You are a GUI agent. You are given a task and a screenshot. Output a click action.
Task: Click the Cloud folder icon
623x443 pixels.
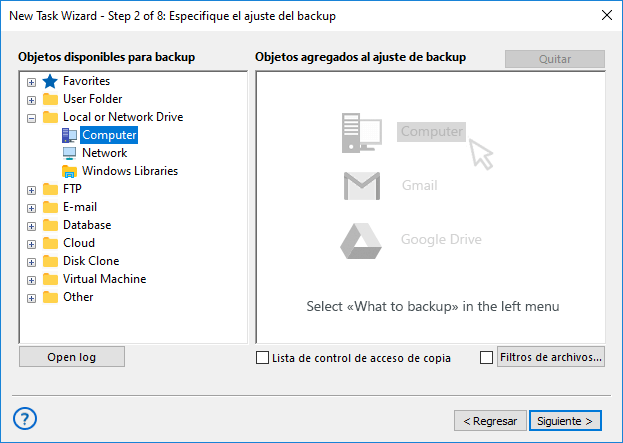[x=50, y=243]
